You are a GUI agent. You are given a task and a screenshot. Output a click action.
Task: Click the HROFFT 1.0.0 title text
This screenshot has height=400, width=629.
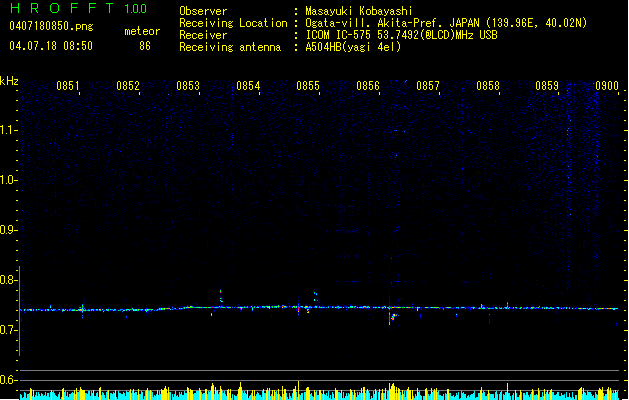point(79,8)
